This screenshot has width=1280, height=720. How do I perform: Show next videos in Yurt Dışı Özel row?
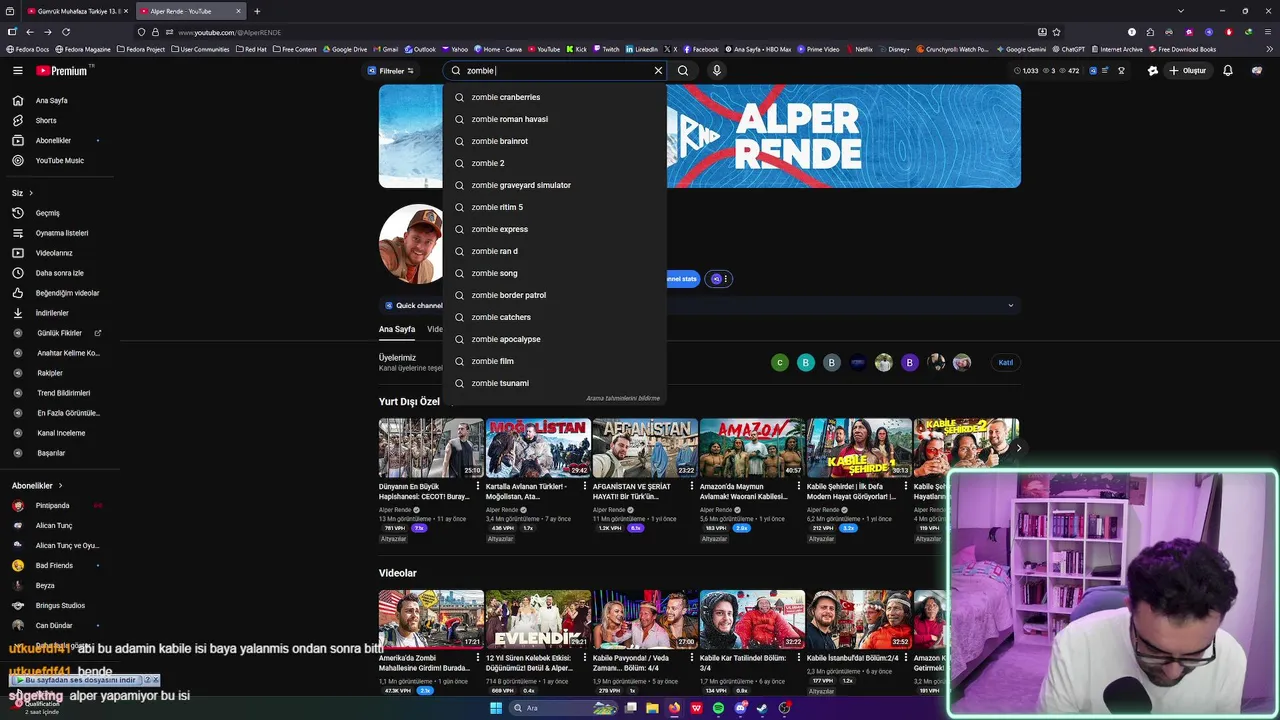point(1018,448)
